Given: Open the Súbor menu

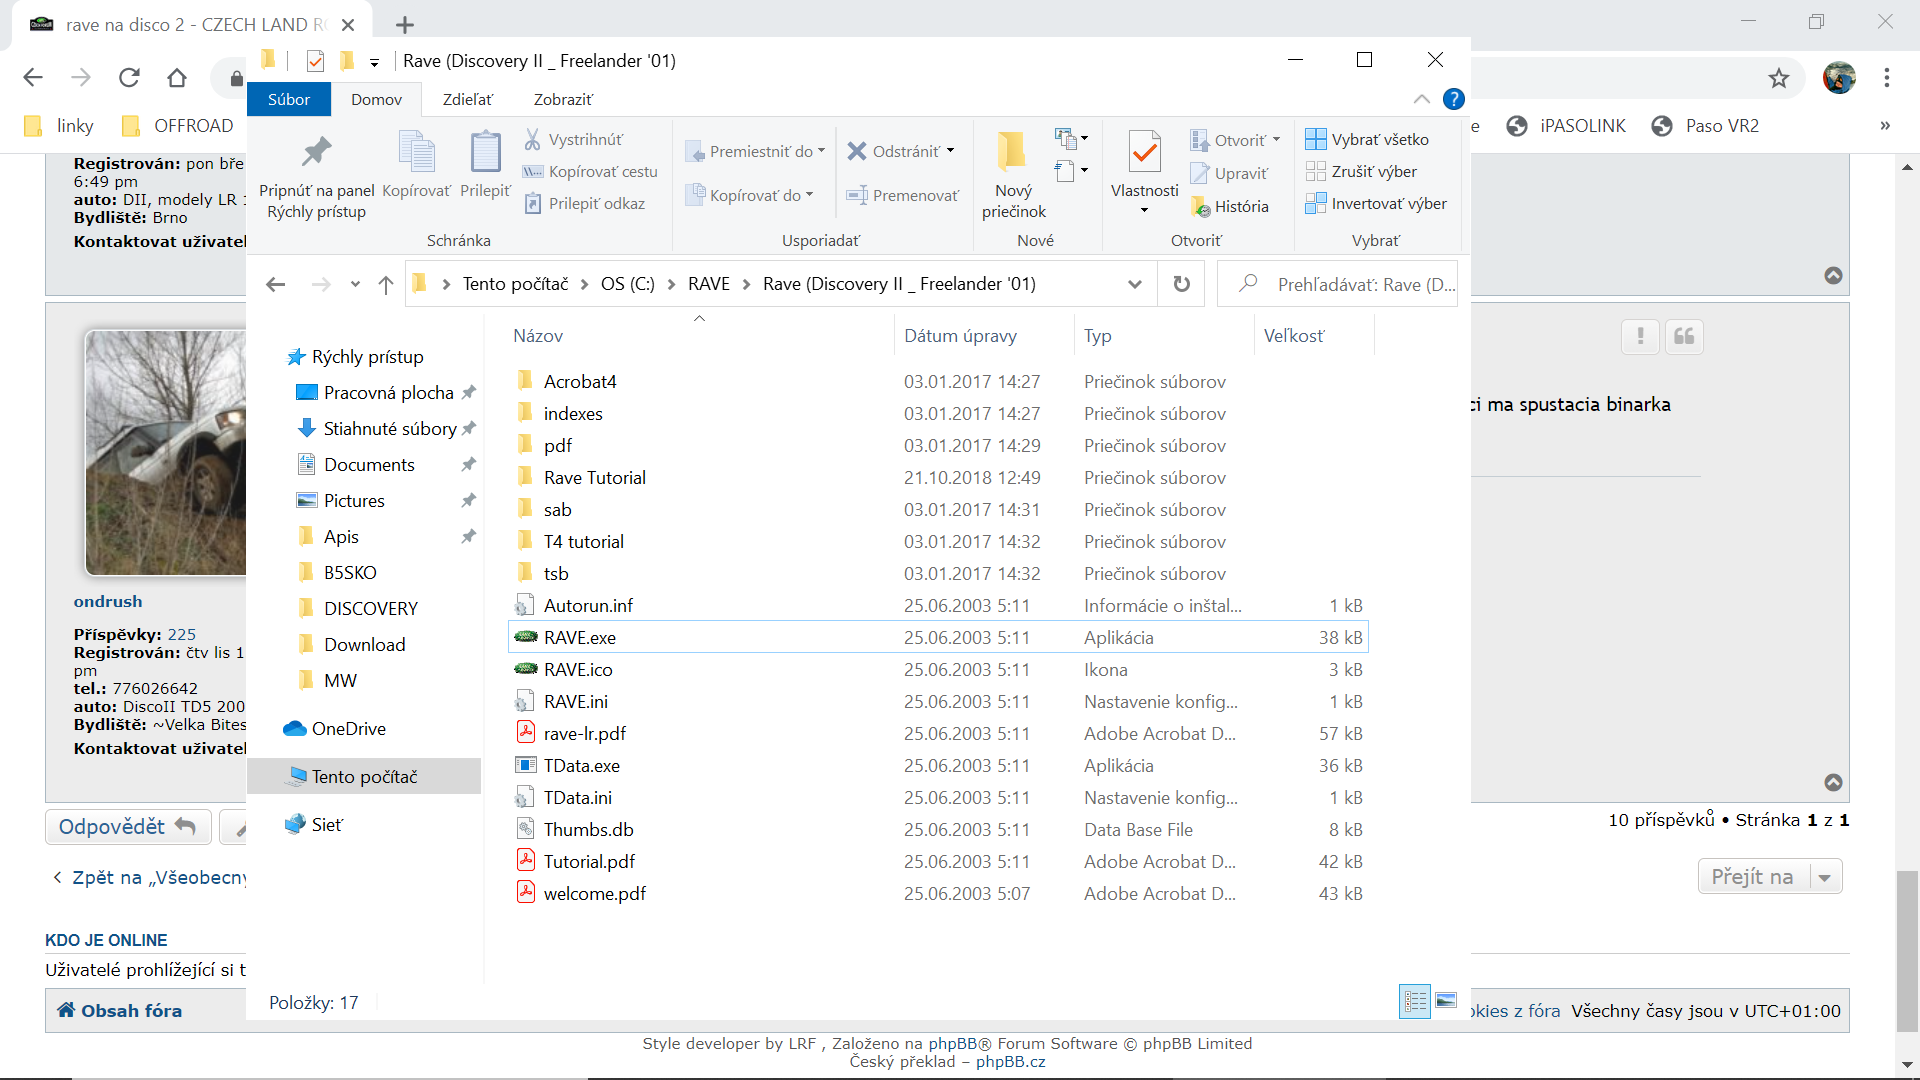Looking at the screenshot, I should [289, 99].
